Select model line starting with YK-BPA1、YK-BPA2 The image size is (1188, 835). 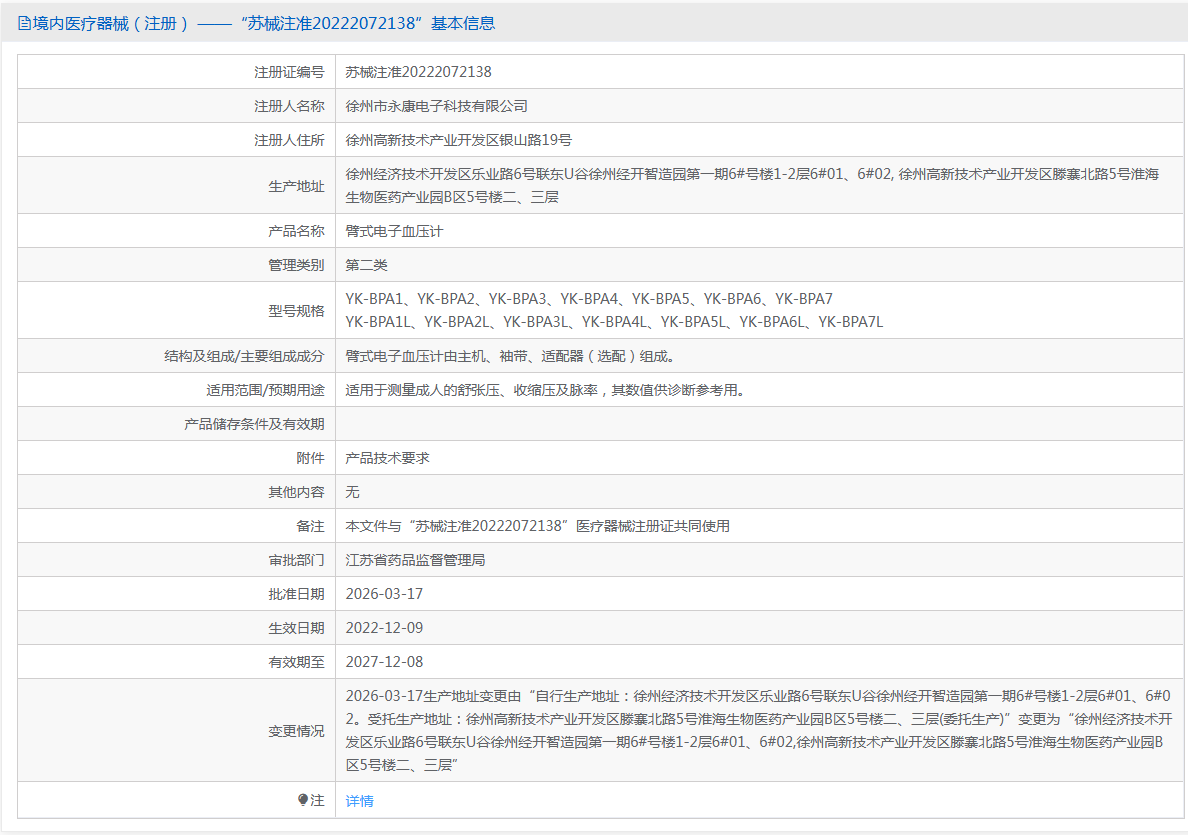(x=589, y=299)
